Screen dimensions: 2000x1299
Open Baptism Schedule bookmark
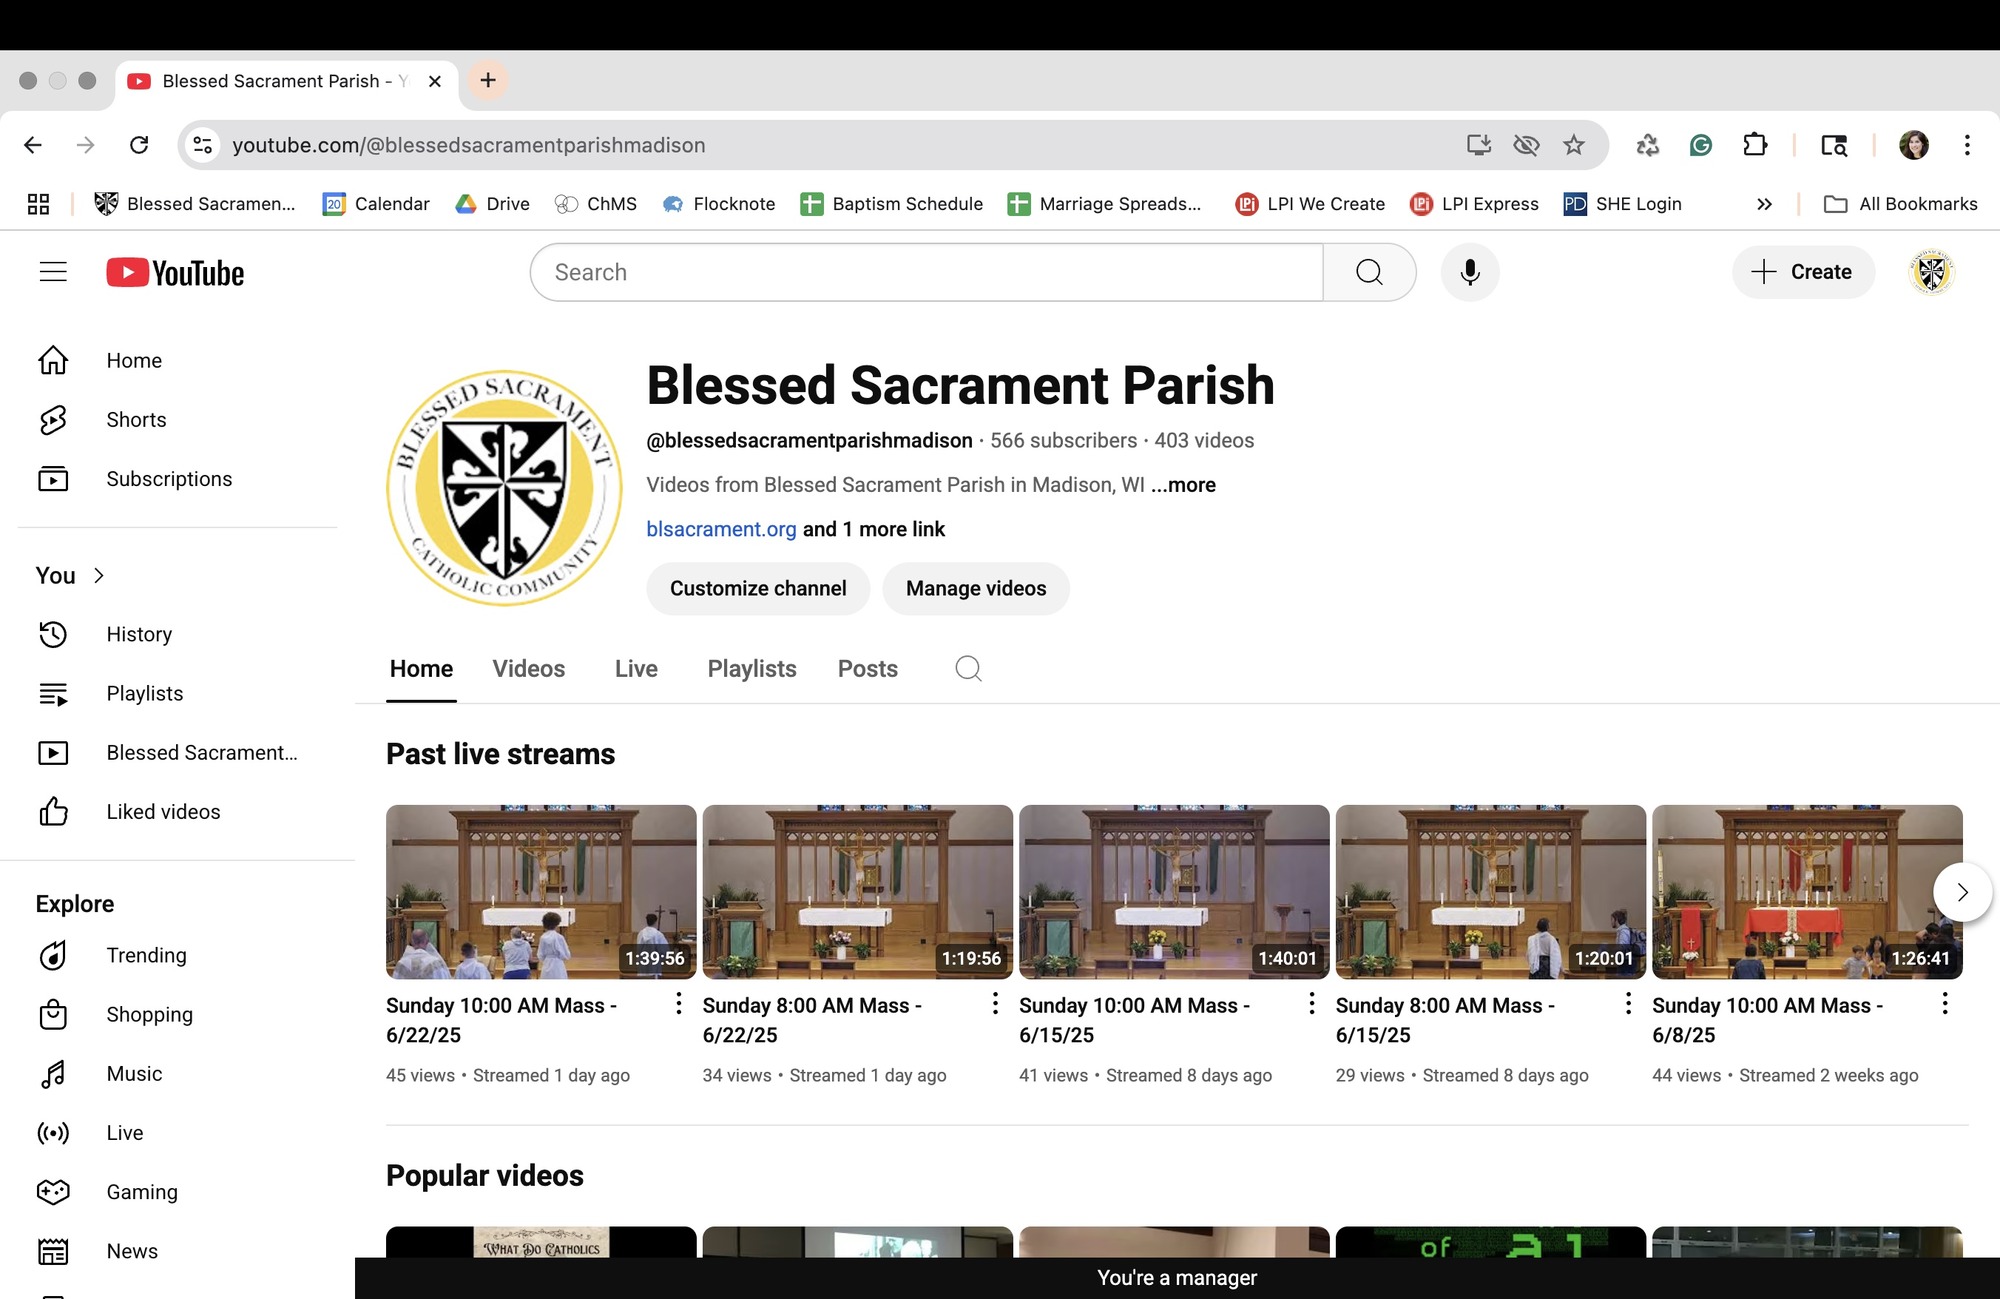coord(892,204)
